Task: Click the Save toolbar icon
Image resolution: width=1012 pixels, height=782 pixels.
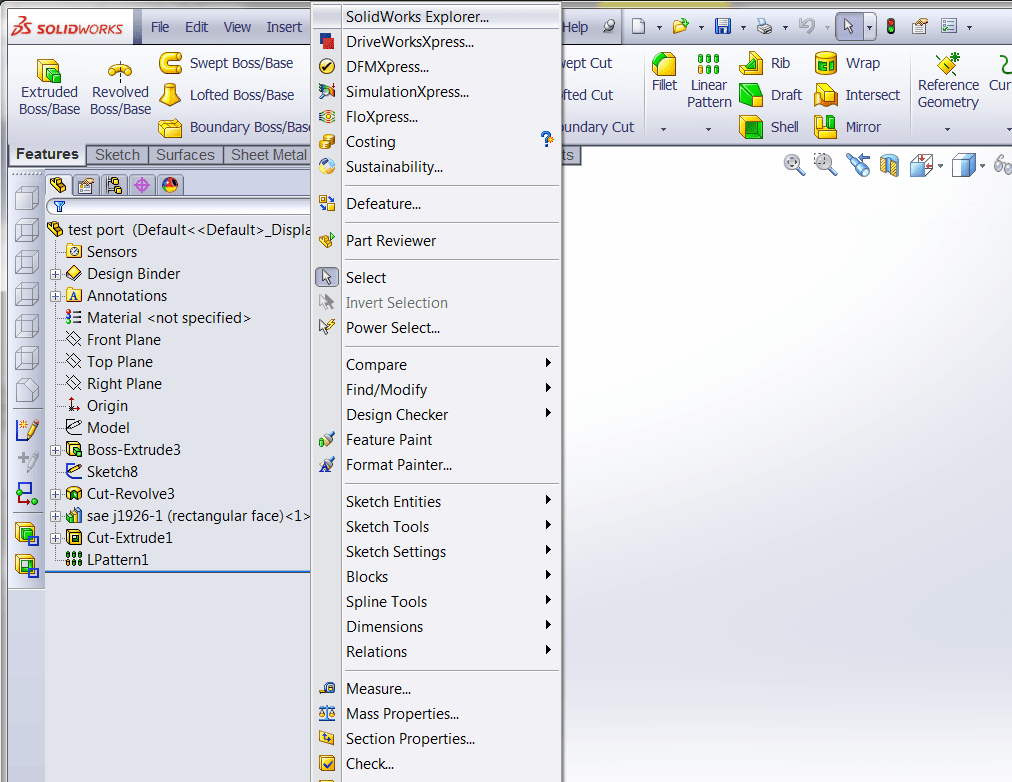Action: click(723, 26)
